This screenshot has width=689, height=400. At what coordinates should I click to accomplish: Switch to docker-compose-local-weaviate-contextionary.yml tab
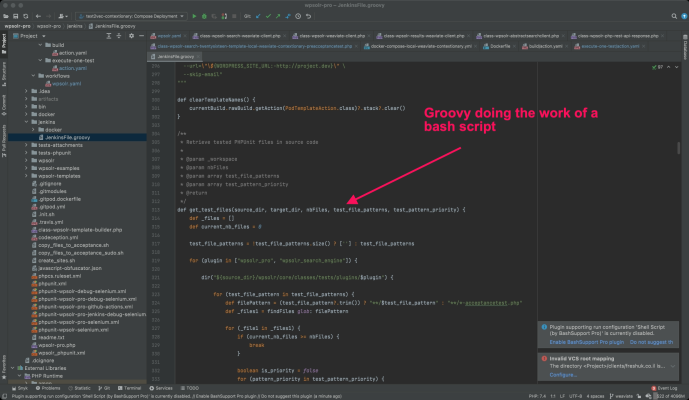pyautogui.click(x=421, y=46)
